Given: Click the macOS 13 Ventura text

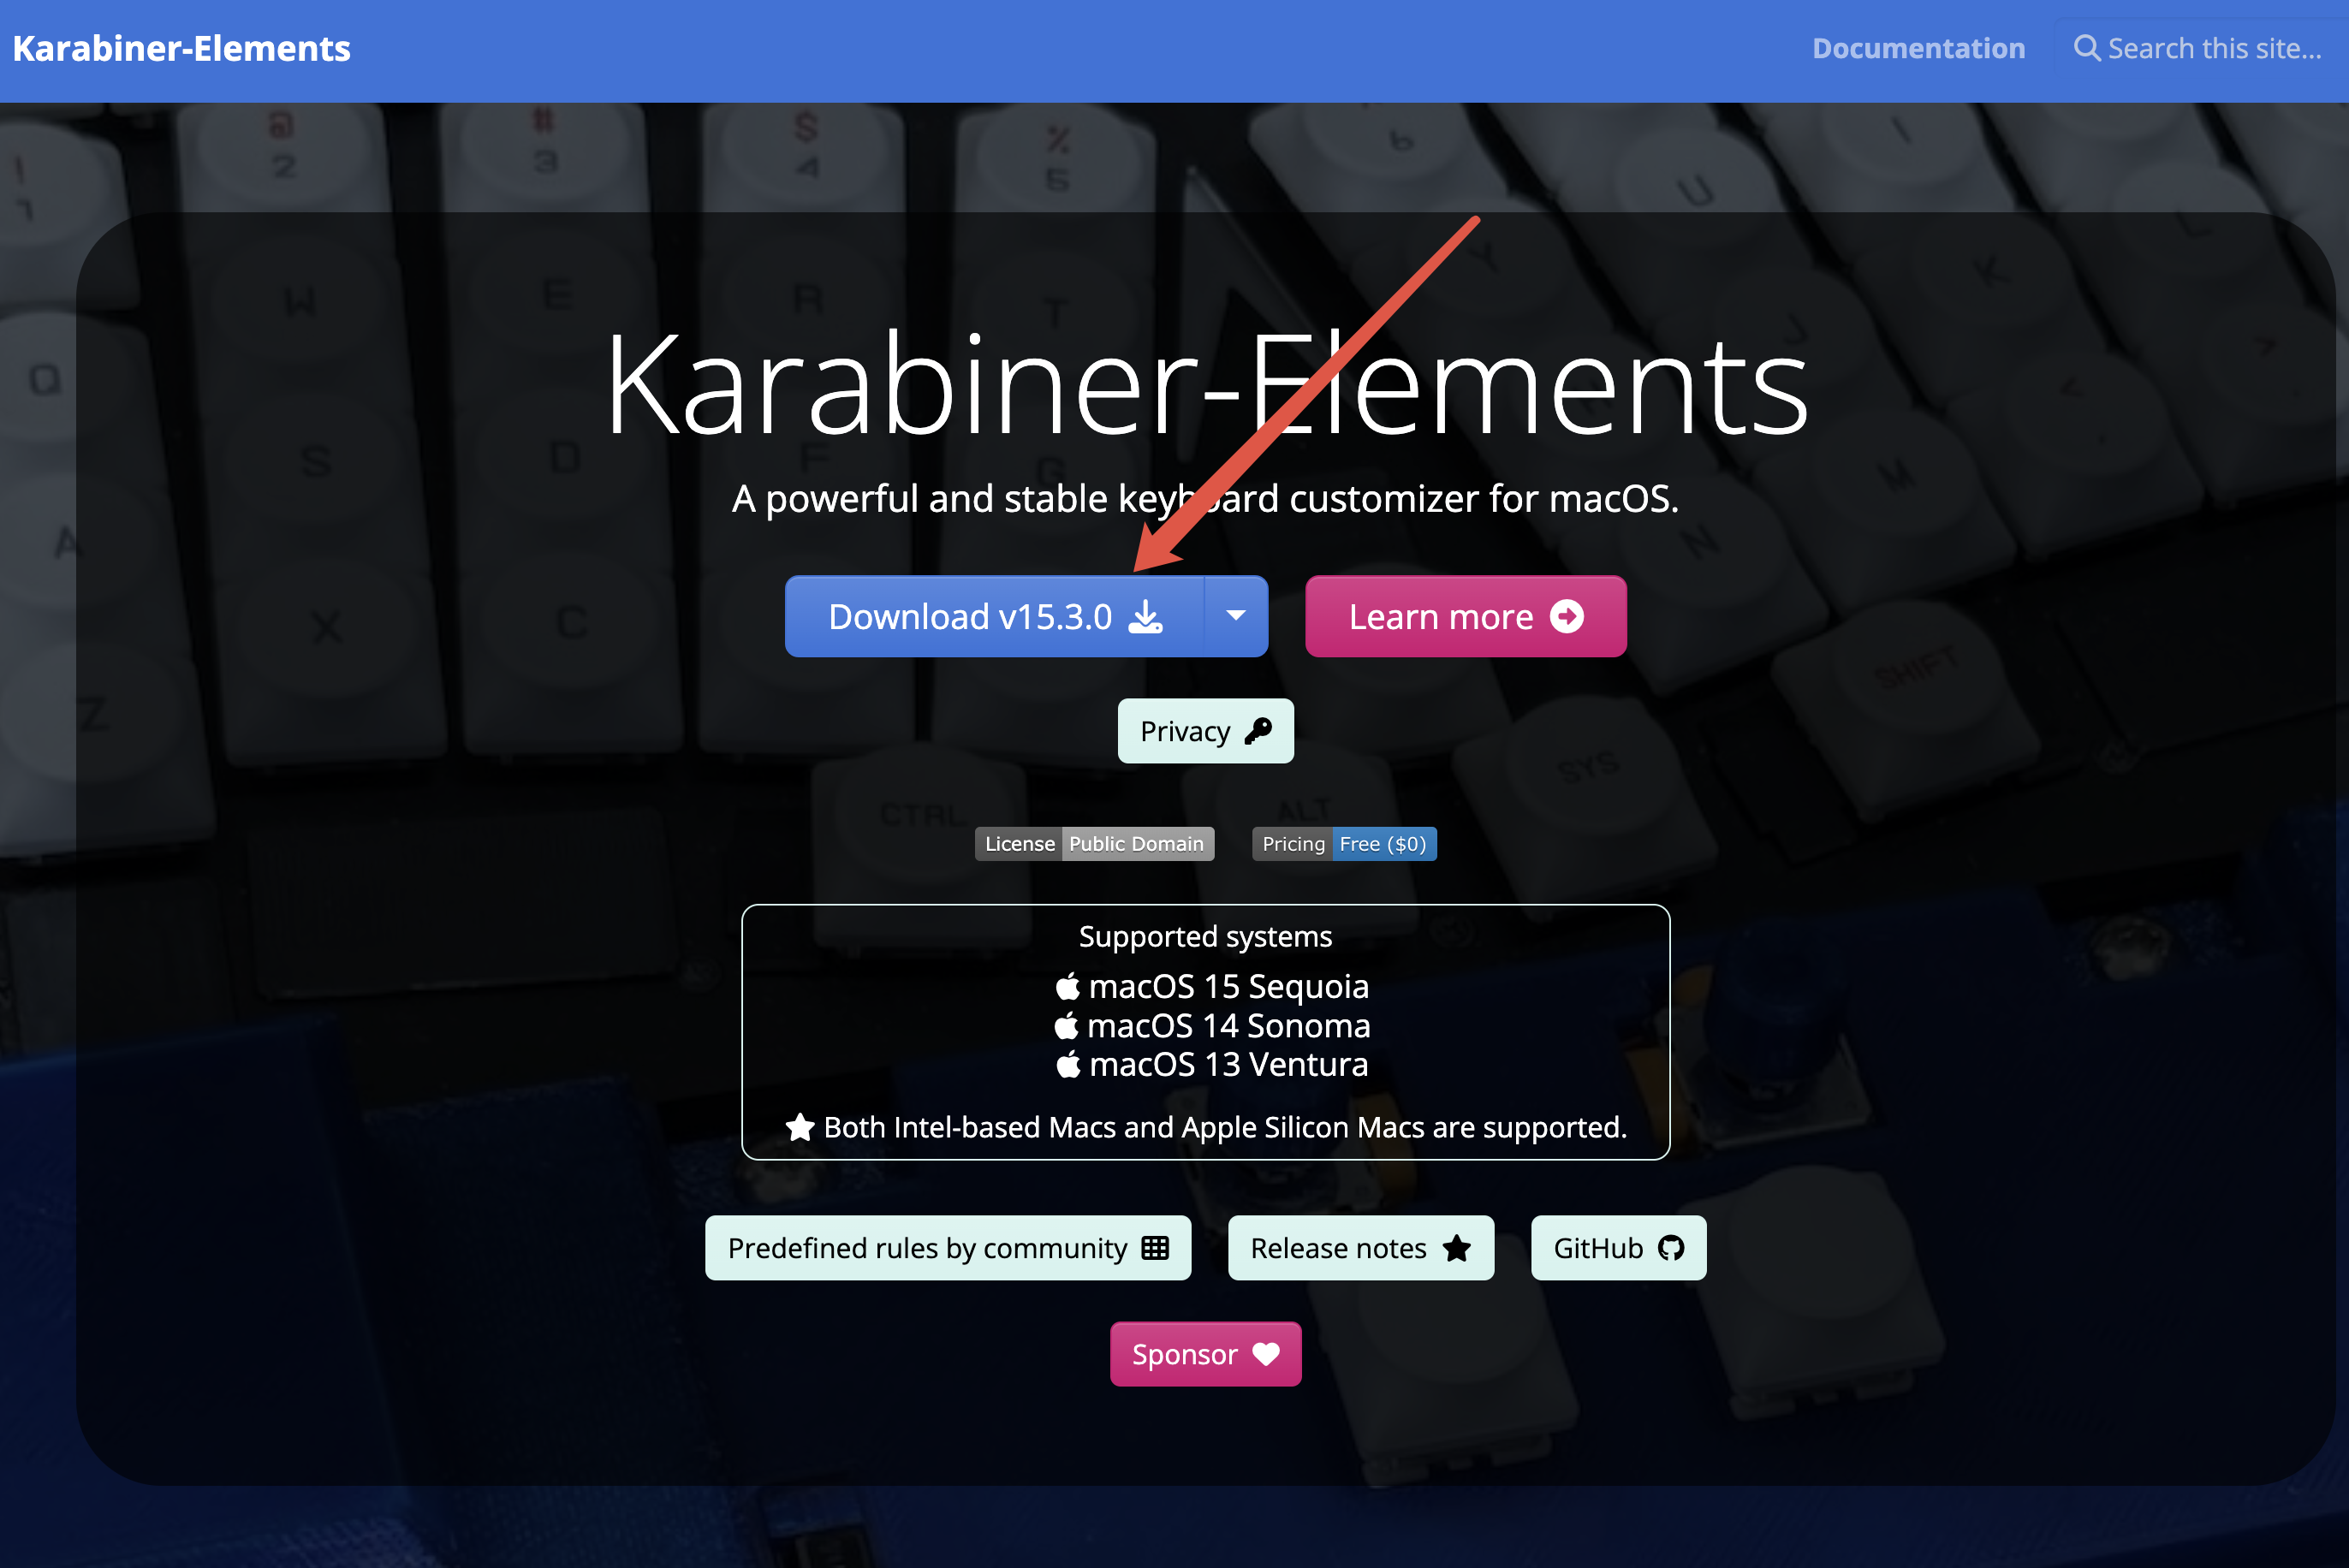Looking at the screenshot, I should point(1228,1064).
